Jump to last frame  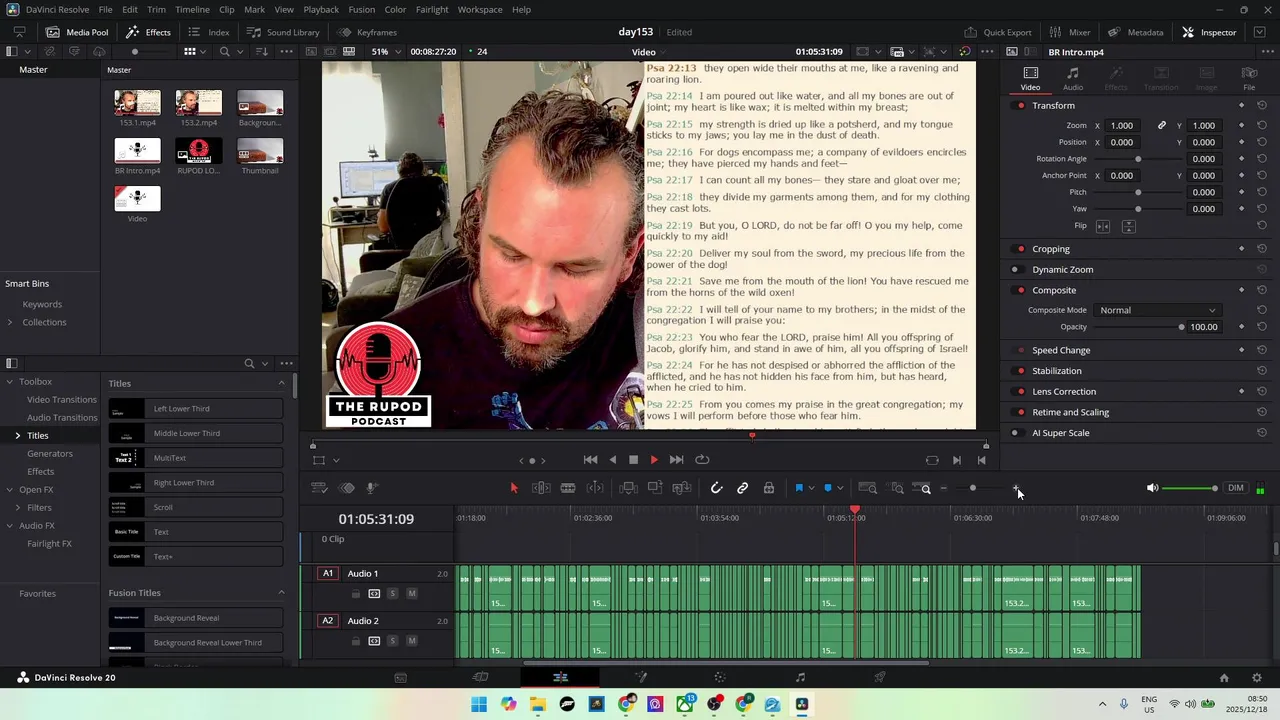coord(676,460)
